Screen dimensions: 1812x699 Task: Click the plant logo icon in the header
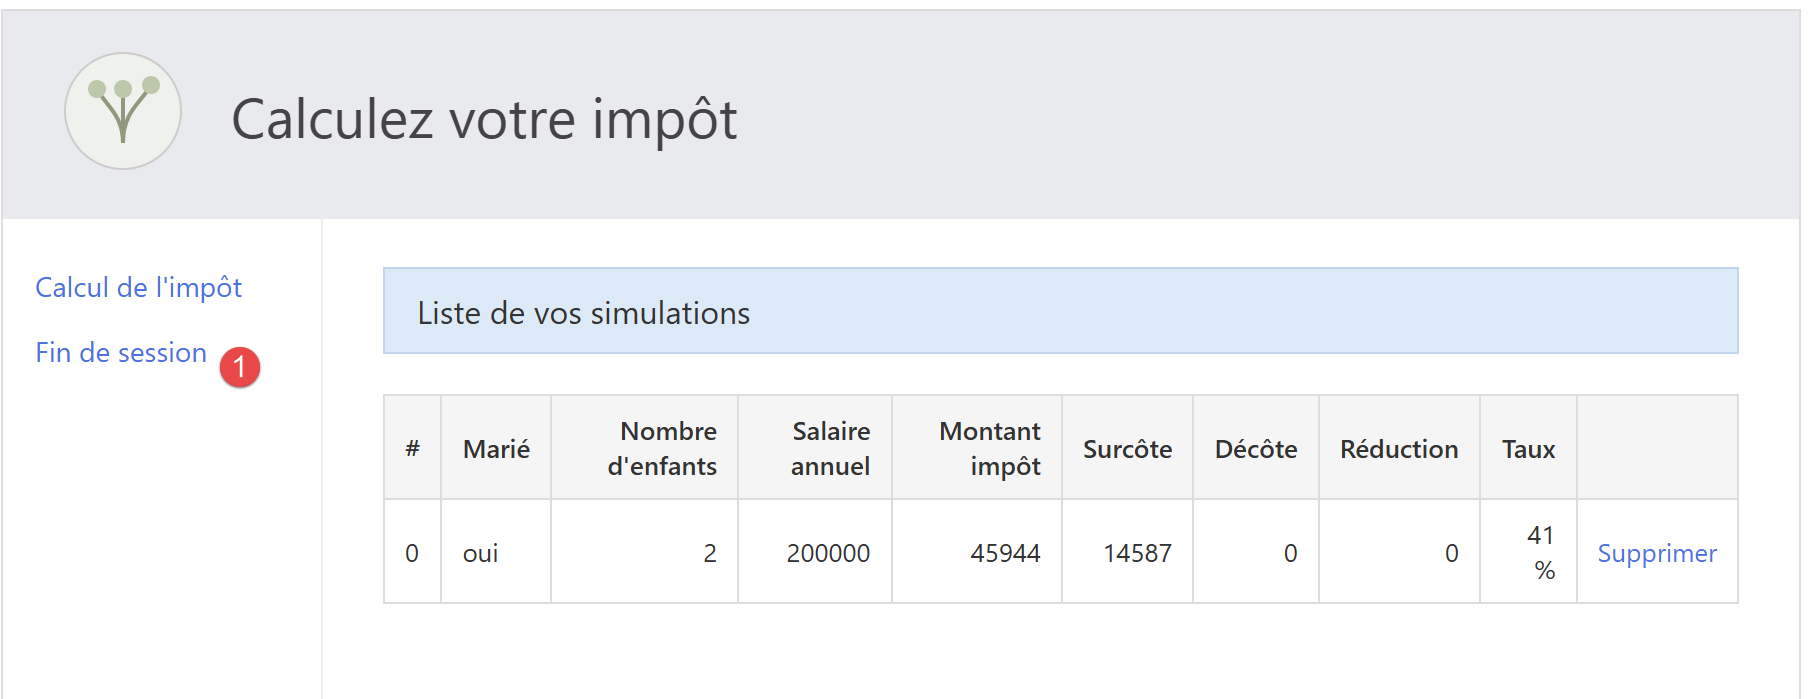(x=123, y=111)
